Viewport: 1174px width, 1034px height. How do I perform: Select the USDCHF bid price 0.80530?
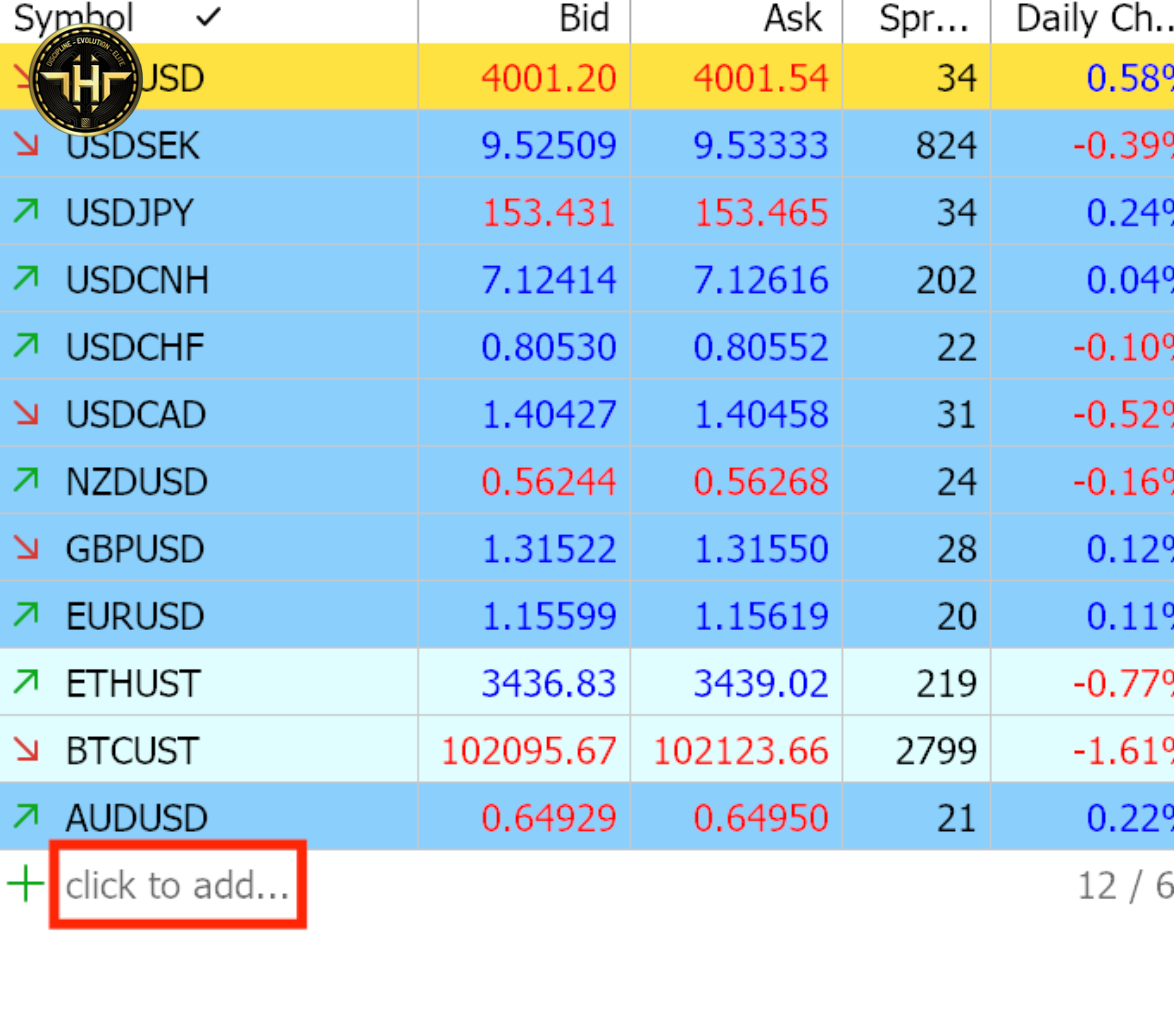pyautogui.click(x=548, y=347)
